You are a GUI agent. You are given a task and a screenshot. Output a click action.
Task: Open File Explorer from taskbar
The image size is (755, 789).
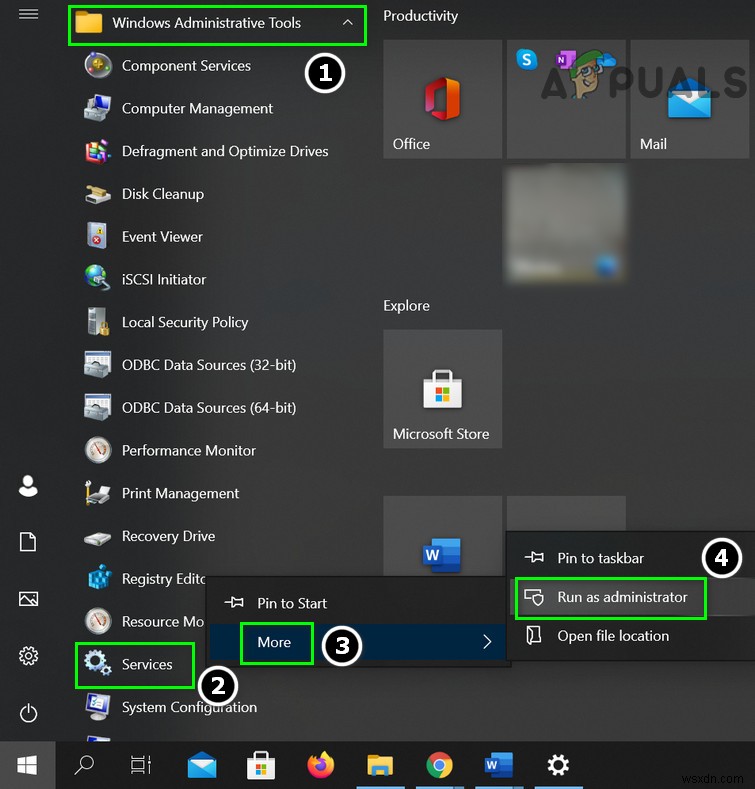380,765
